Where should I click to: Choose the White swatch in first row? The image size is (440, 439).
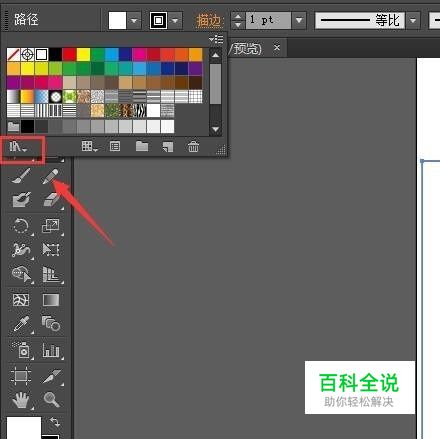click(41, 54)
